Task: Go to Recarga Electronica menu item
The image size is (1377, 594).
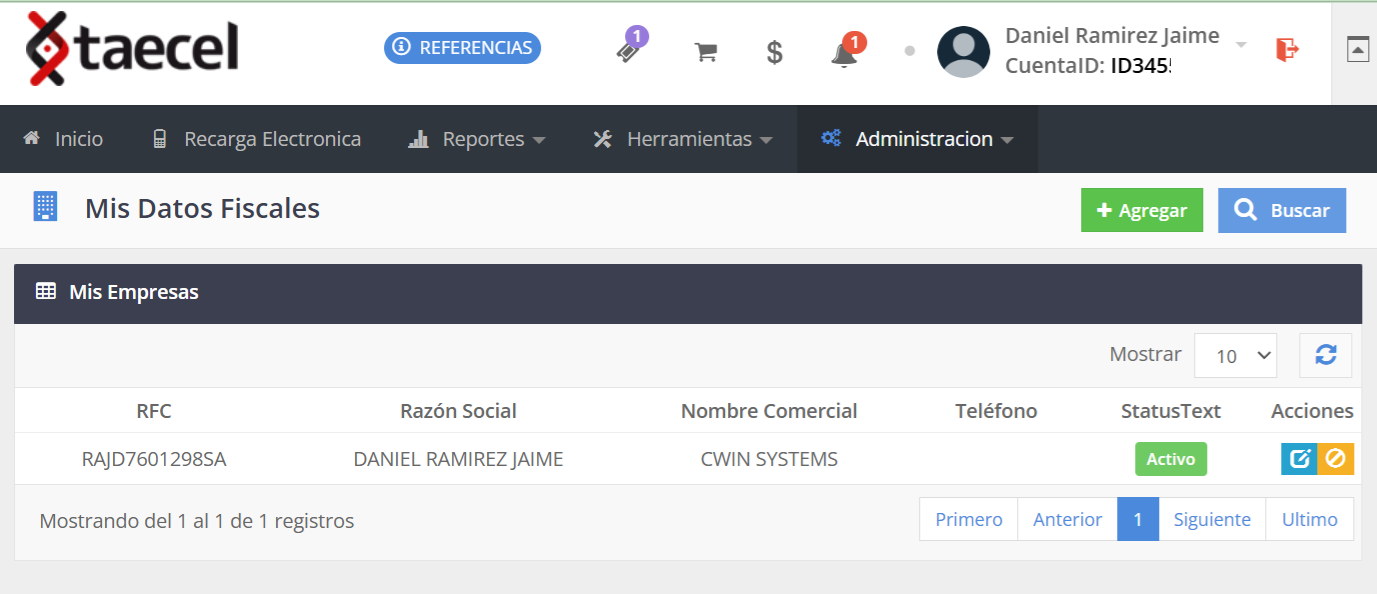Action: pos(256,139)
